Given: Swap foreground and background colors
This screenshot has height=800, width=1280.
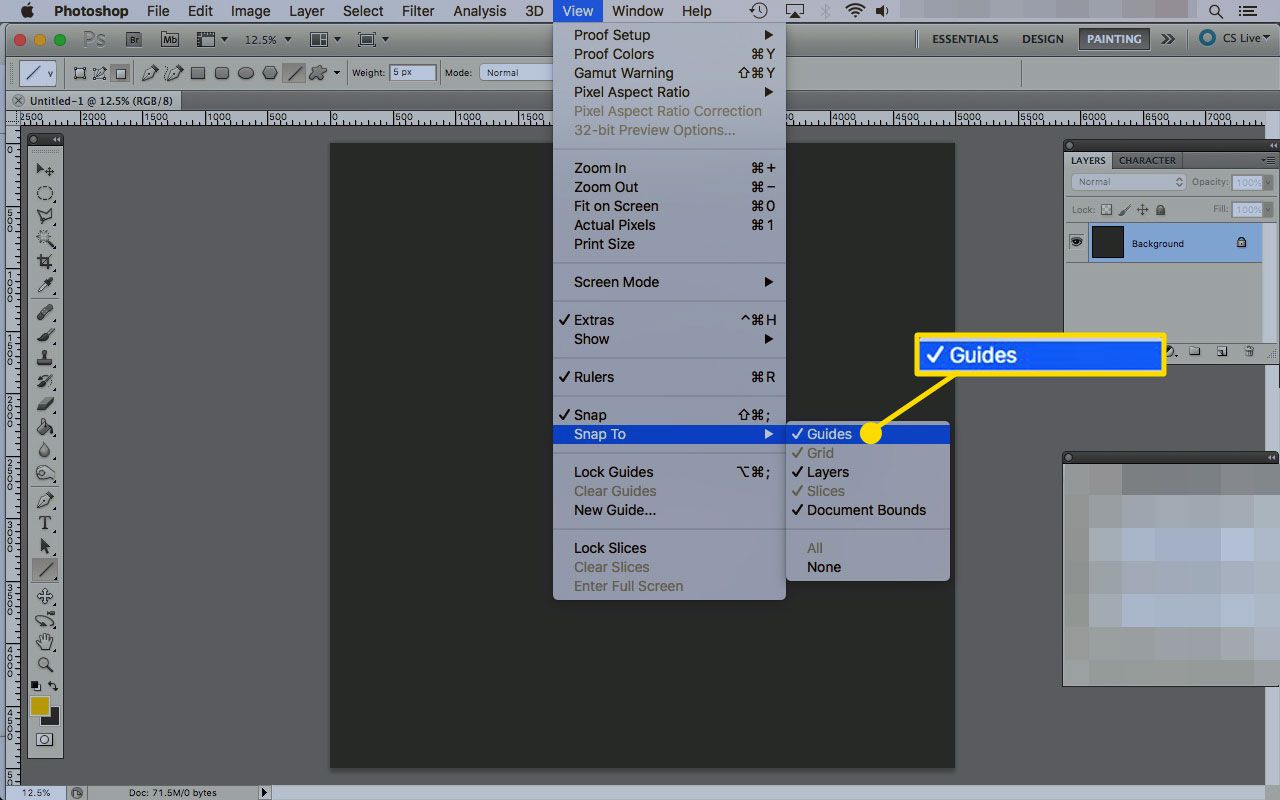Looking at the screenshot, I should [x=53, y=687].
